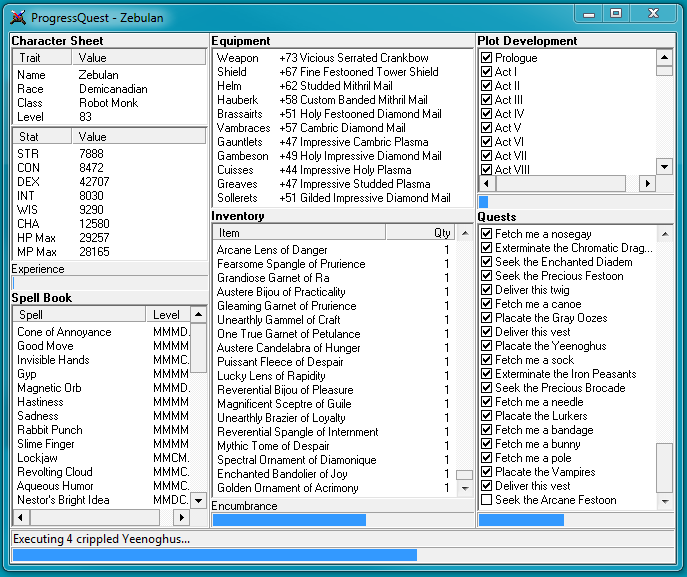Select the Act VI plot entry

[509, 142]
